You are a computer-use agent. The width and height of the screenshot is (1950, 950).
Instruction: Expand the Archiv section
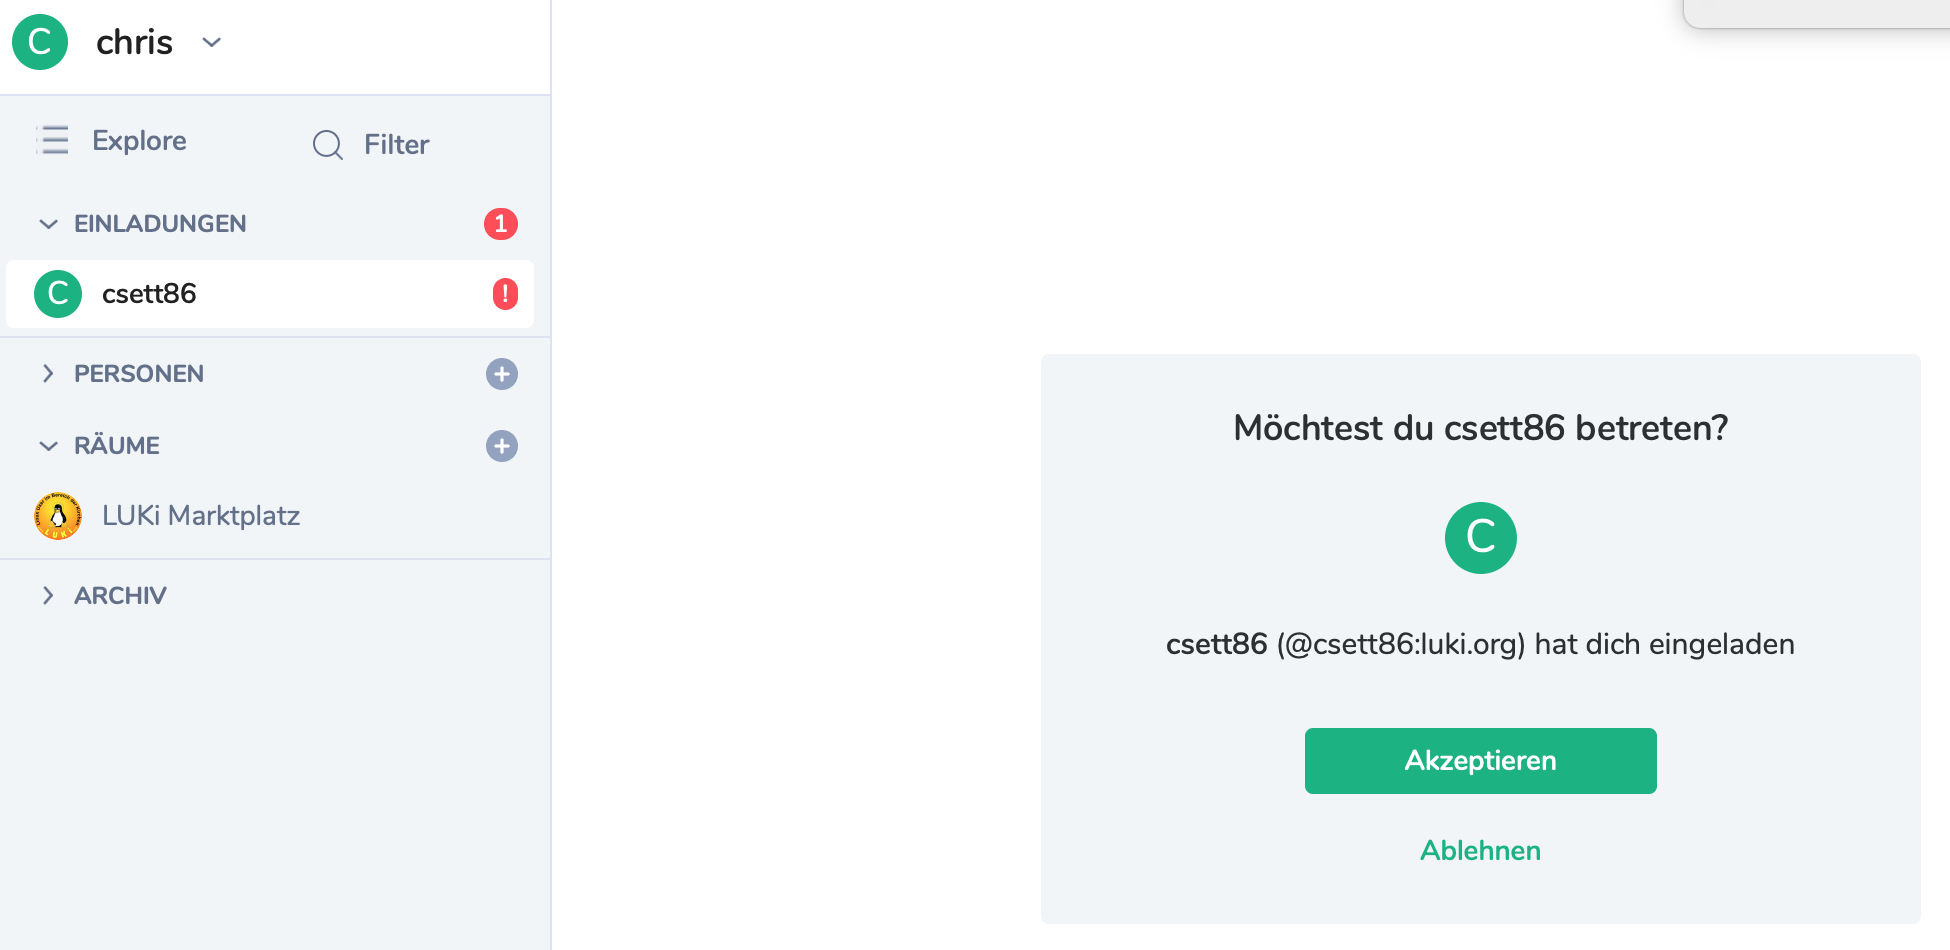click(x=48, y=596)
